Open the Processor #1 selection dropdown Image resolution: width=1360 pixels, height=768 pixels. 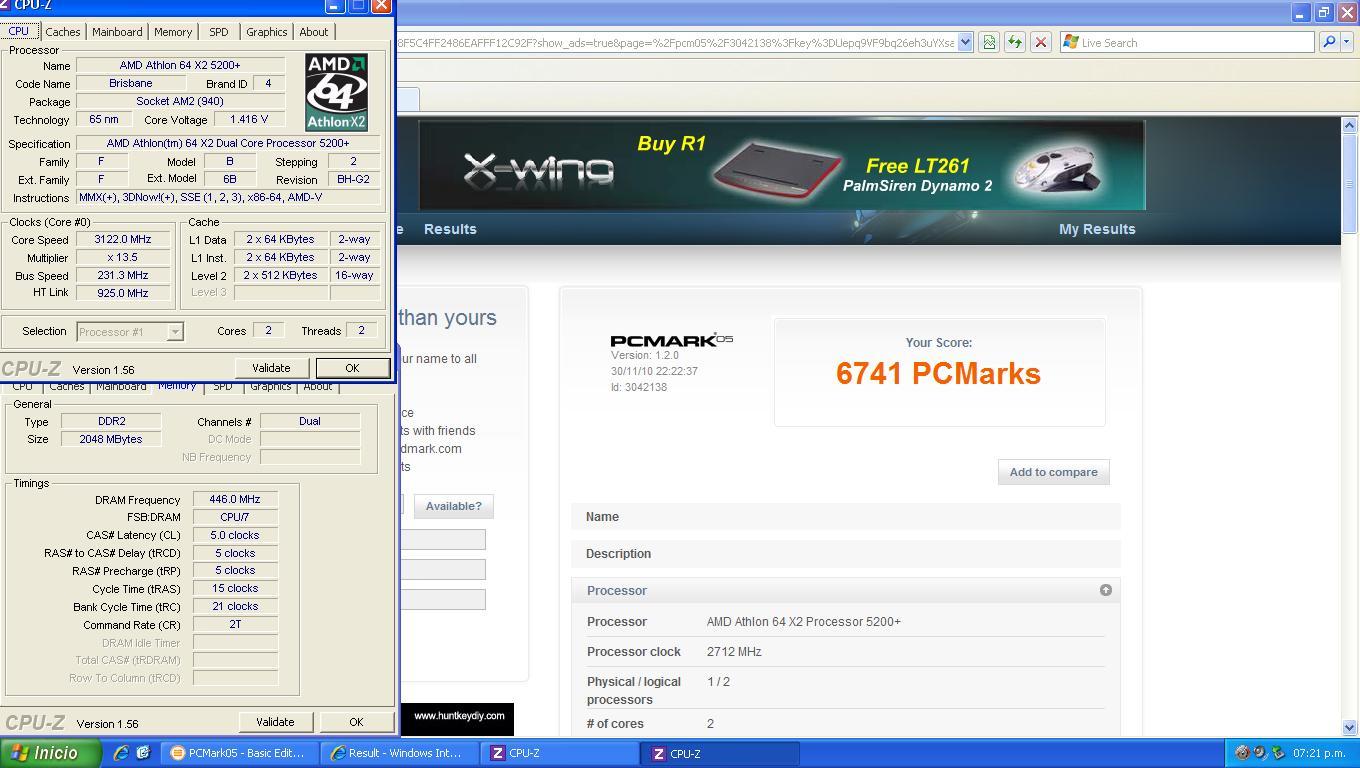(175, 331)
